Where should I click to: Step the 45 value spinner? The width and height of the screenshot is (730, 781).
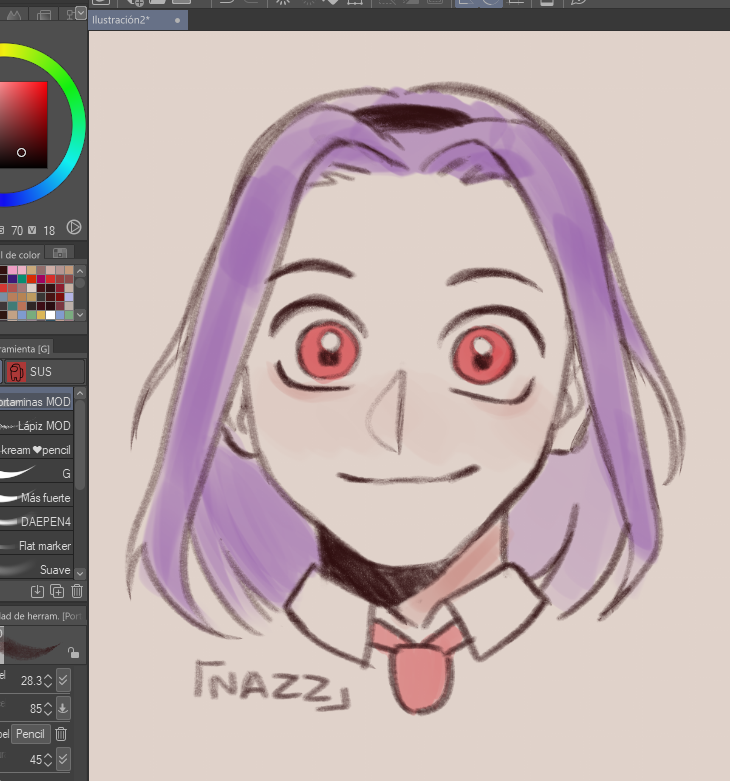point(48,760)
